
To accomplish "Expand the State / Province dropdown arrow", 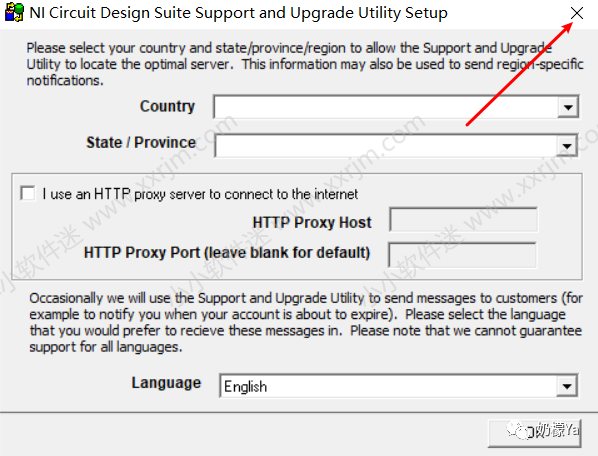I will point(567,146).
